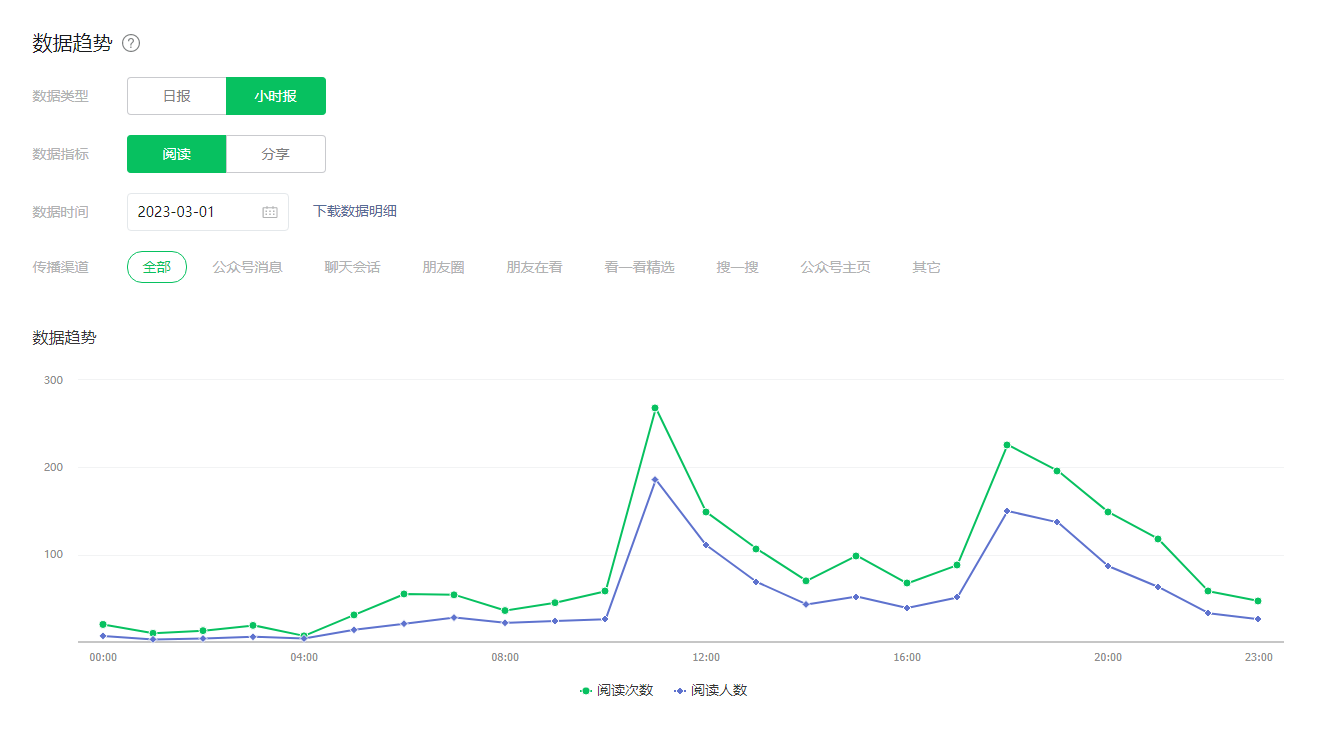
Task: Click the help question mark beside 数据趋势
Action: [x=131, y=43]
